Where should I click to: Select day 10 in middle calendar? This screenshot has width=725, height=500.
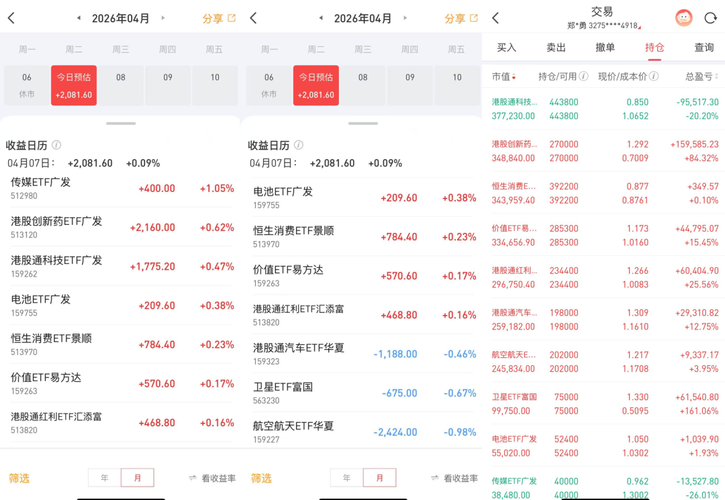pyautogui.click(x=457, y=86)
